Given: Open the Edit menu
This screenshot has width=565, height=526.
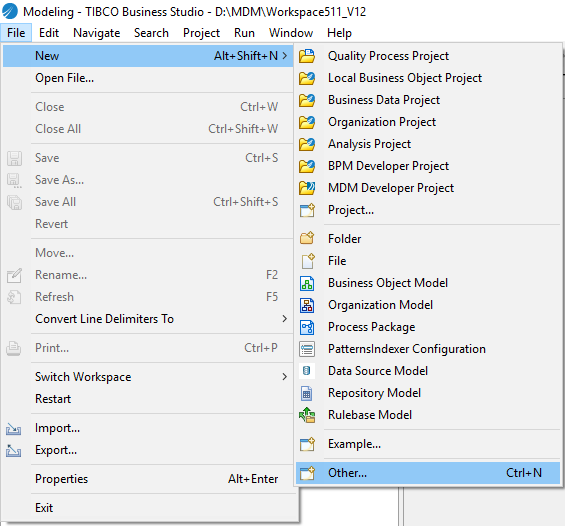Looking at the screenshot, I should [49, 33].
